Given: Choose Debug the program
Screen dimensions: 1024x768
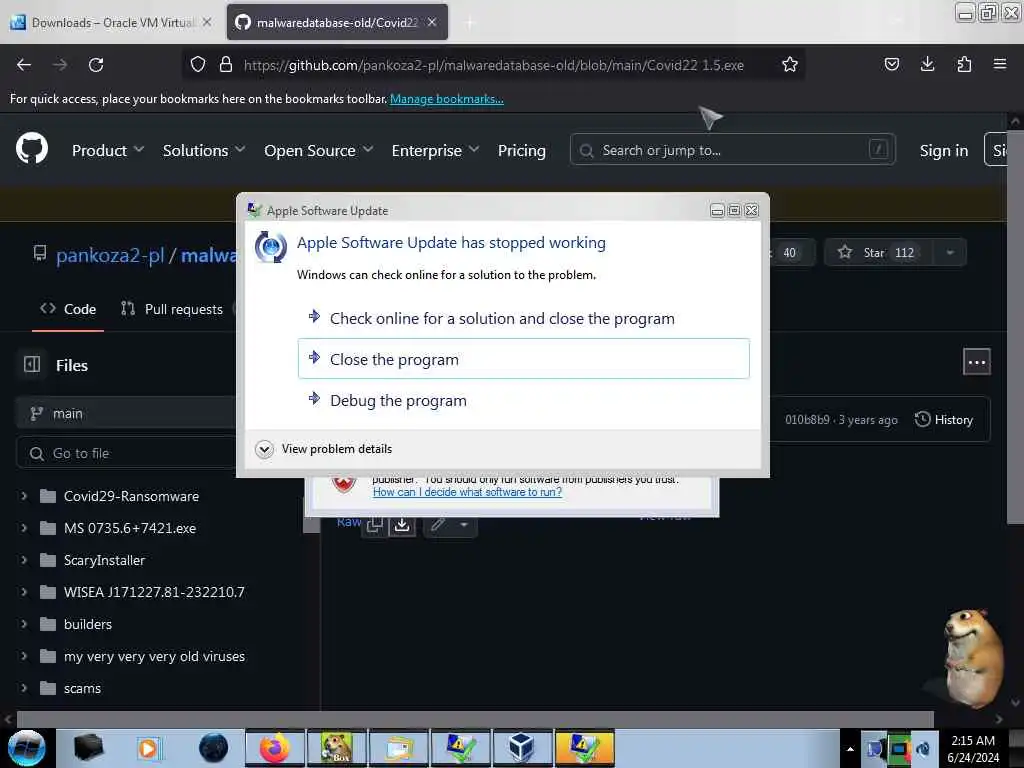Looking at the screenshot, I should [523, 400].
